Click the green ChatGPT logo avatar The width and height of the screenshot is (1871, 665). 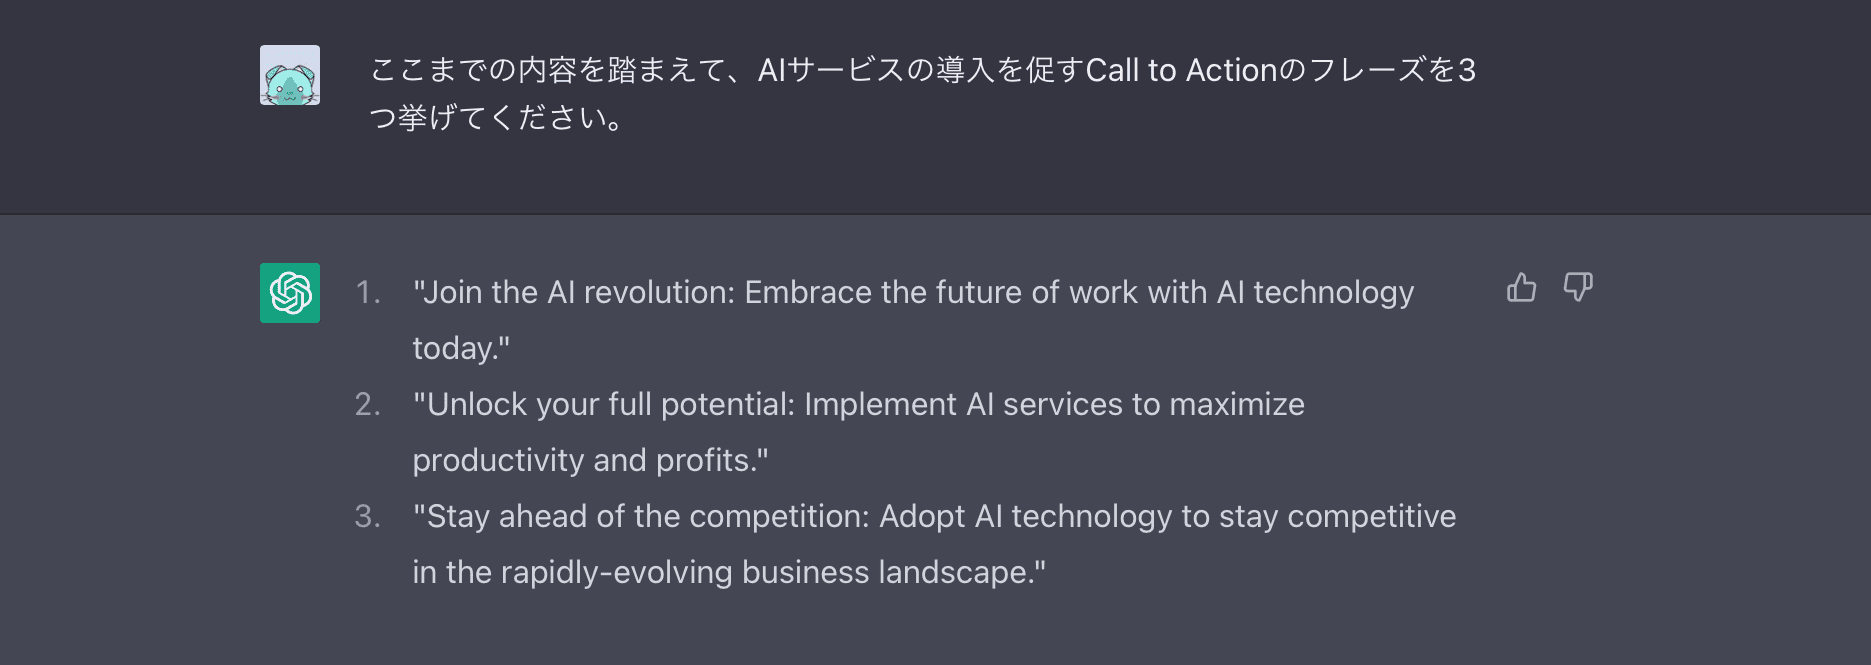coord(290,293)
